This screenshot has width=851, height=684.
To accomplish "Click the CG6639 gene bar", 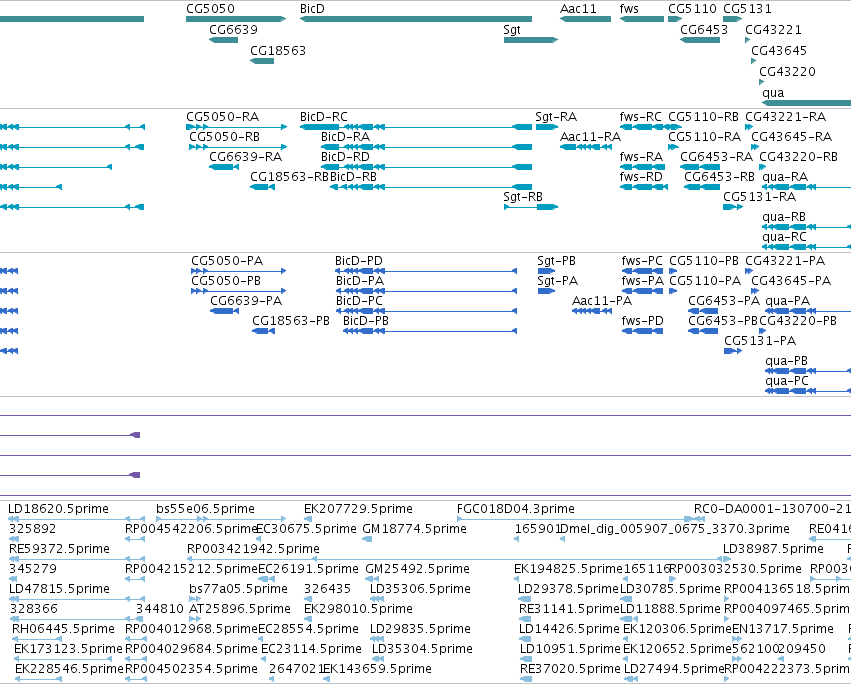I will [x=224, y=40].
